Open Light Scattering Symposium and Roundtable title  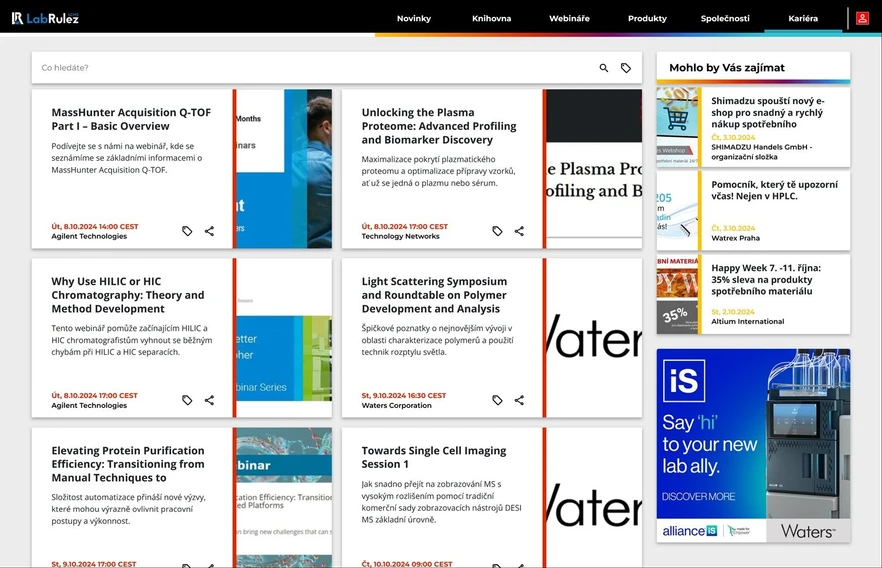[434, 295]
